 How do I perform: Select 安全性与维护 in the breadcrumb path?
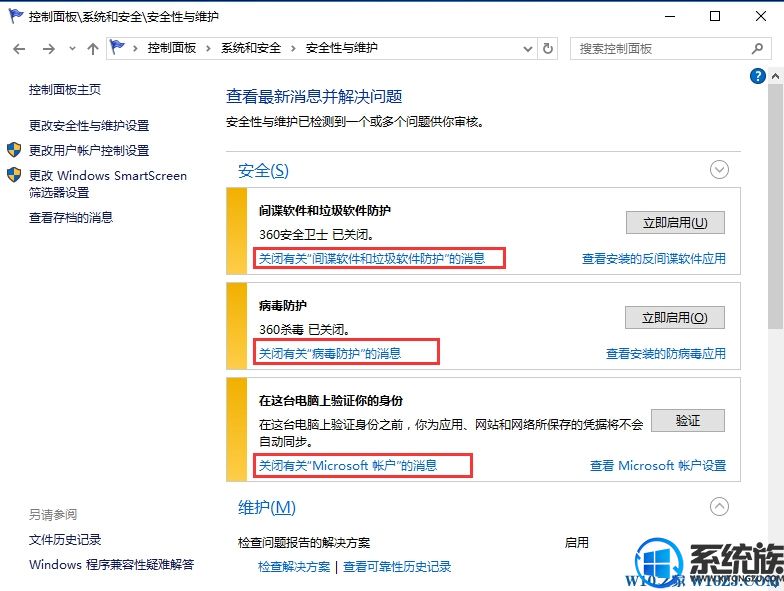[342, 48]
